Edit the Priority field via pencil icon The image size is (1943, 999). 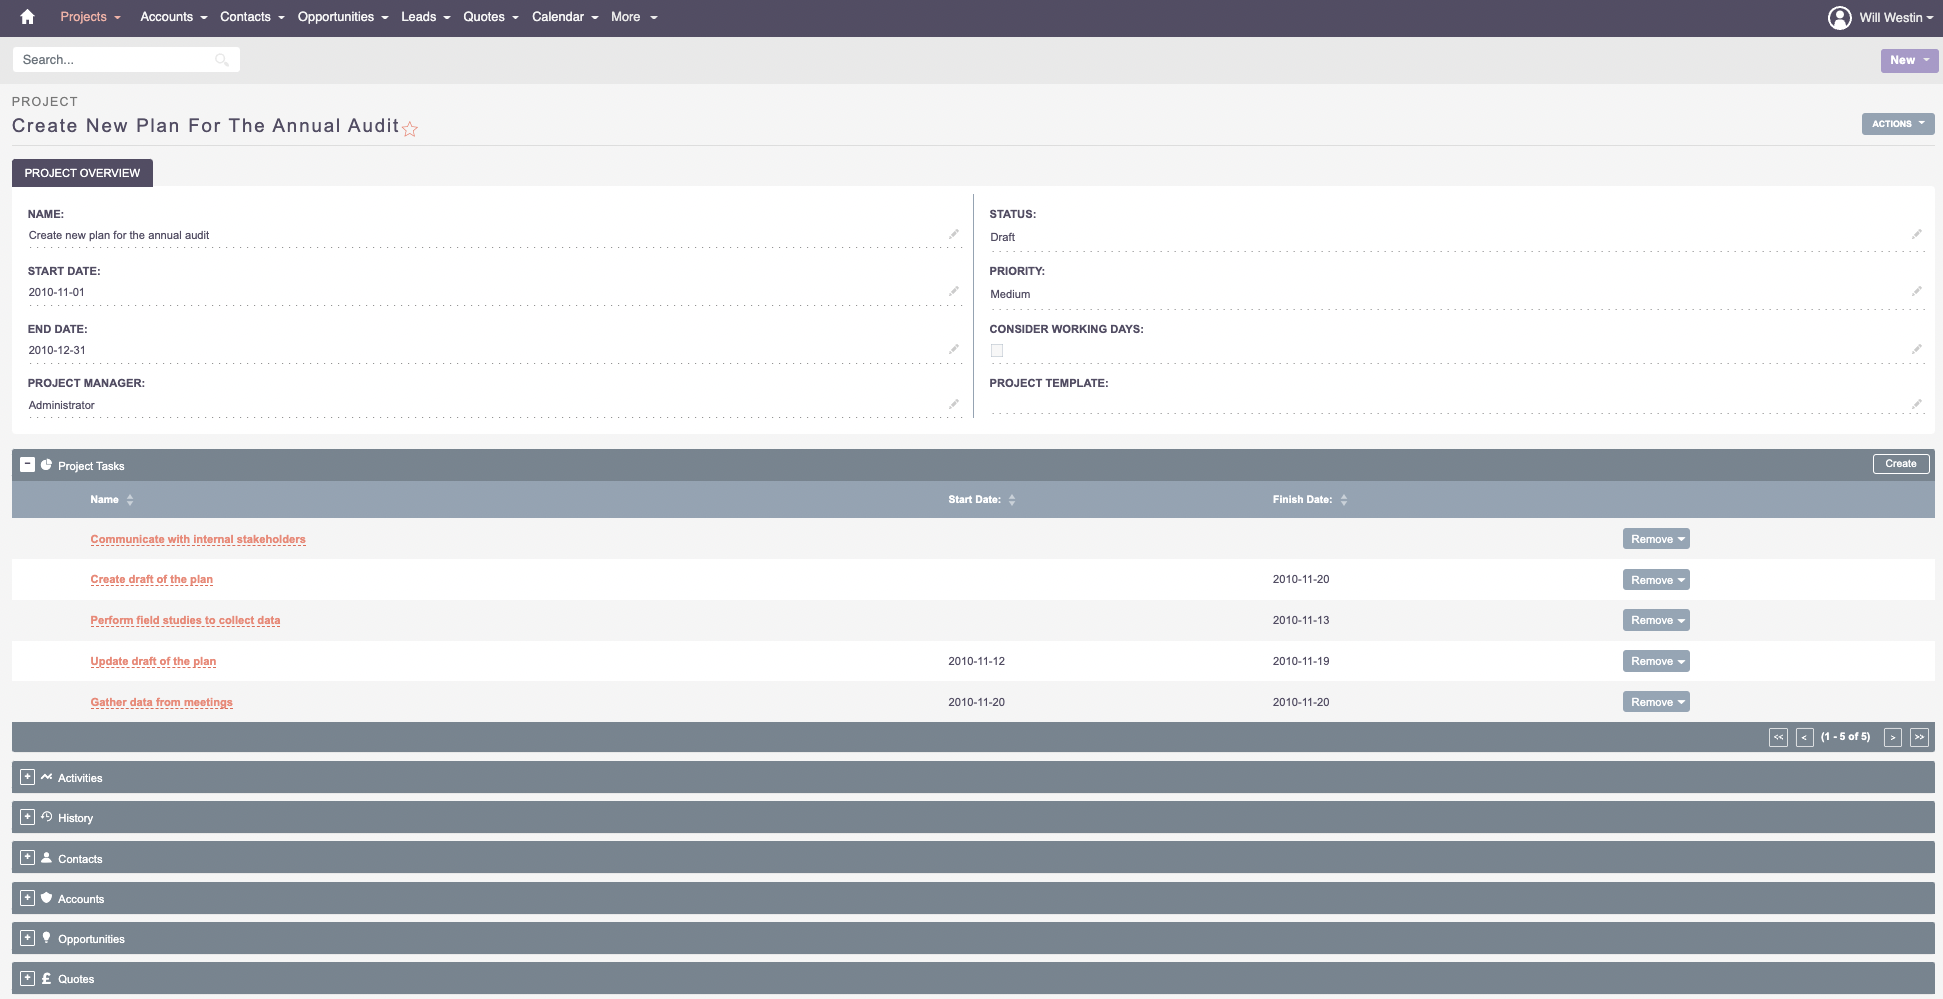pyautogui.click(x=1916, y=291)
